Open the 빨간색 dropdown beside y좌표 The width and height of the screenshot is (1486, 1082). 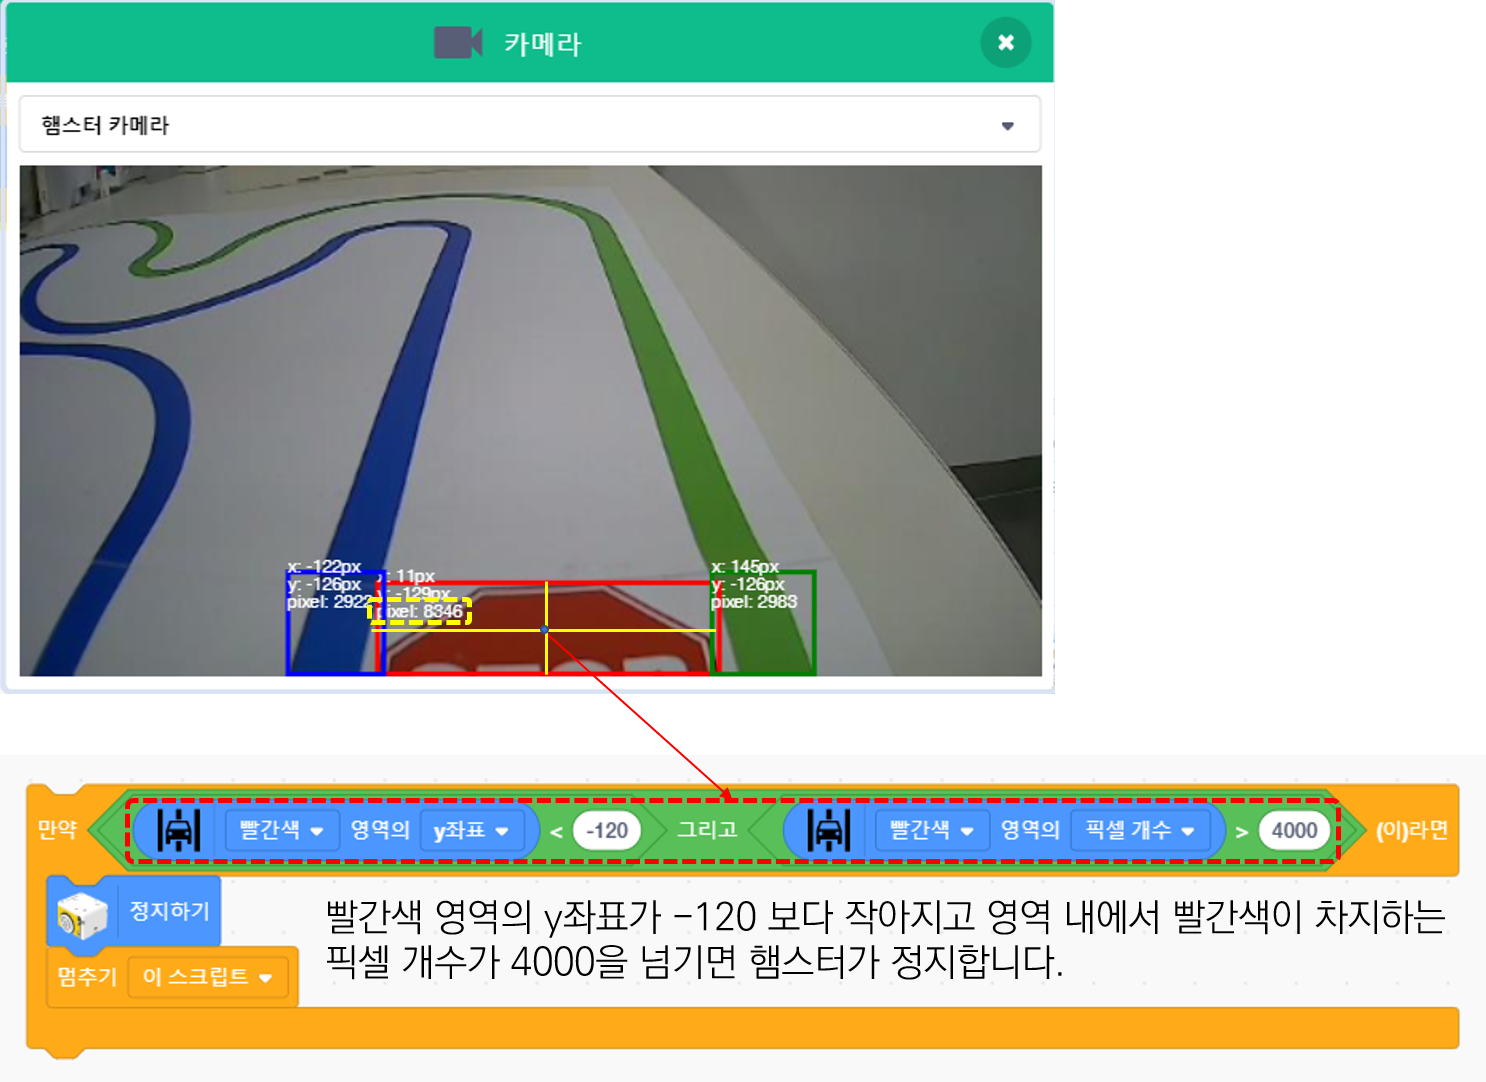pyautogui.click(x=281, y=830)
